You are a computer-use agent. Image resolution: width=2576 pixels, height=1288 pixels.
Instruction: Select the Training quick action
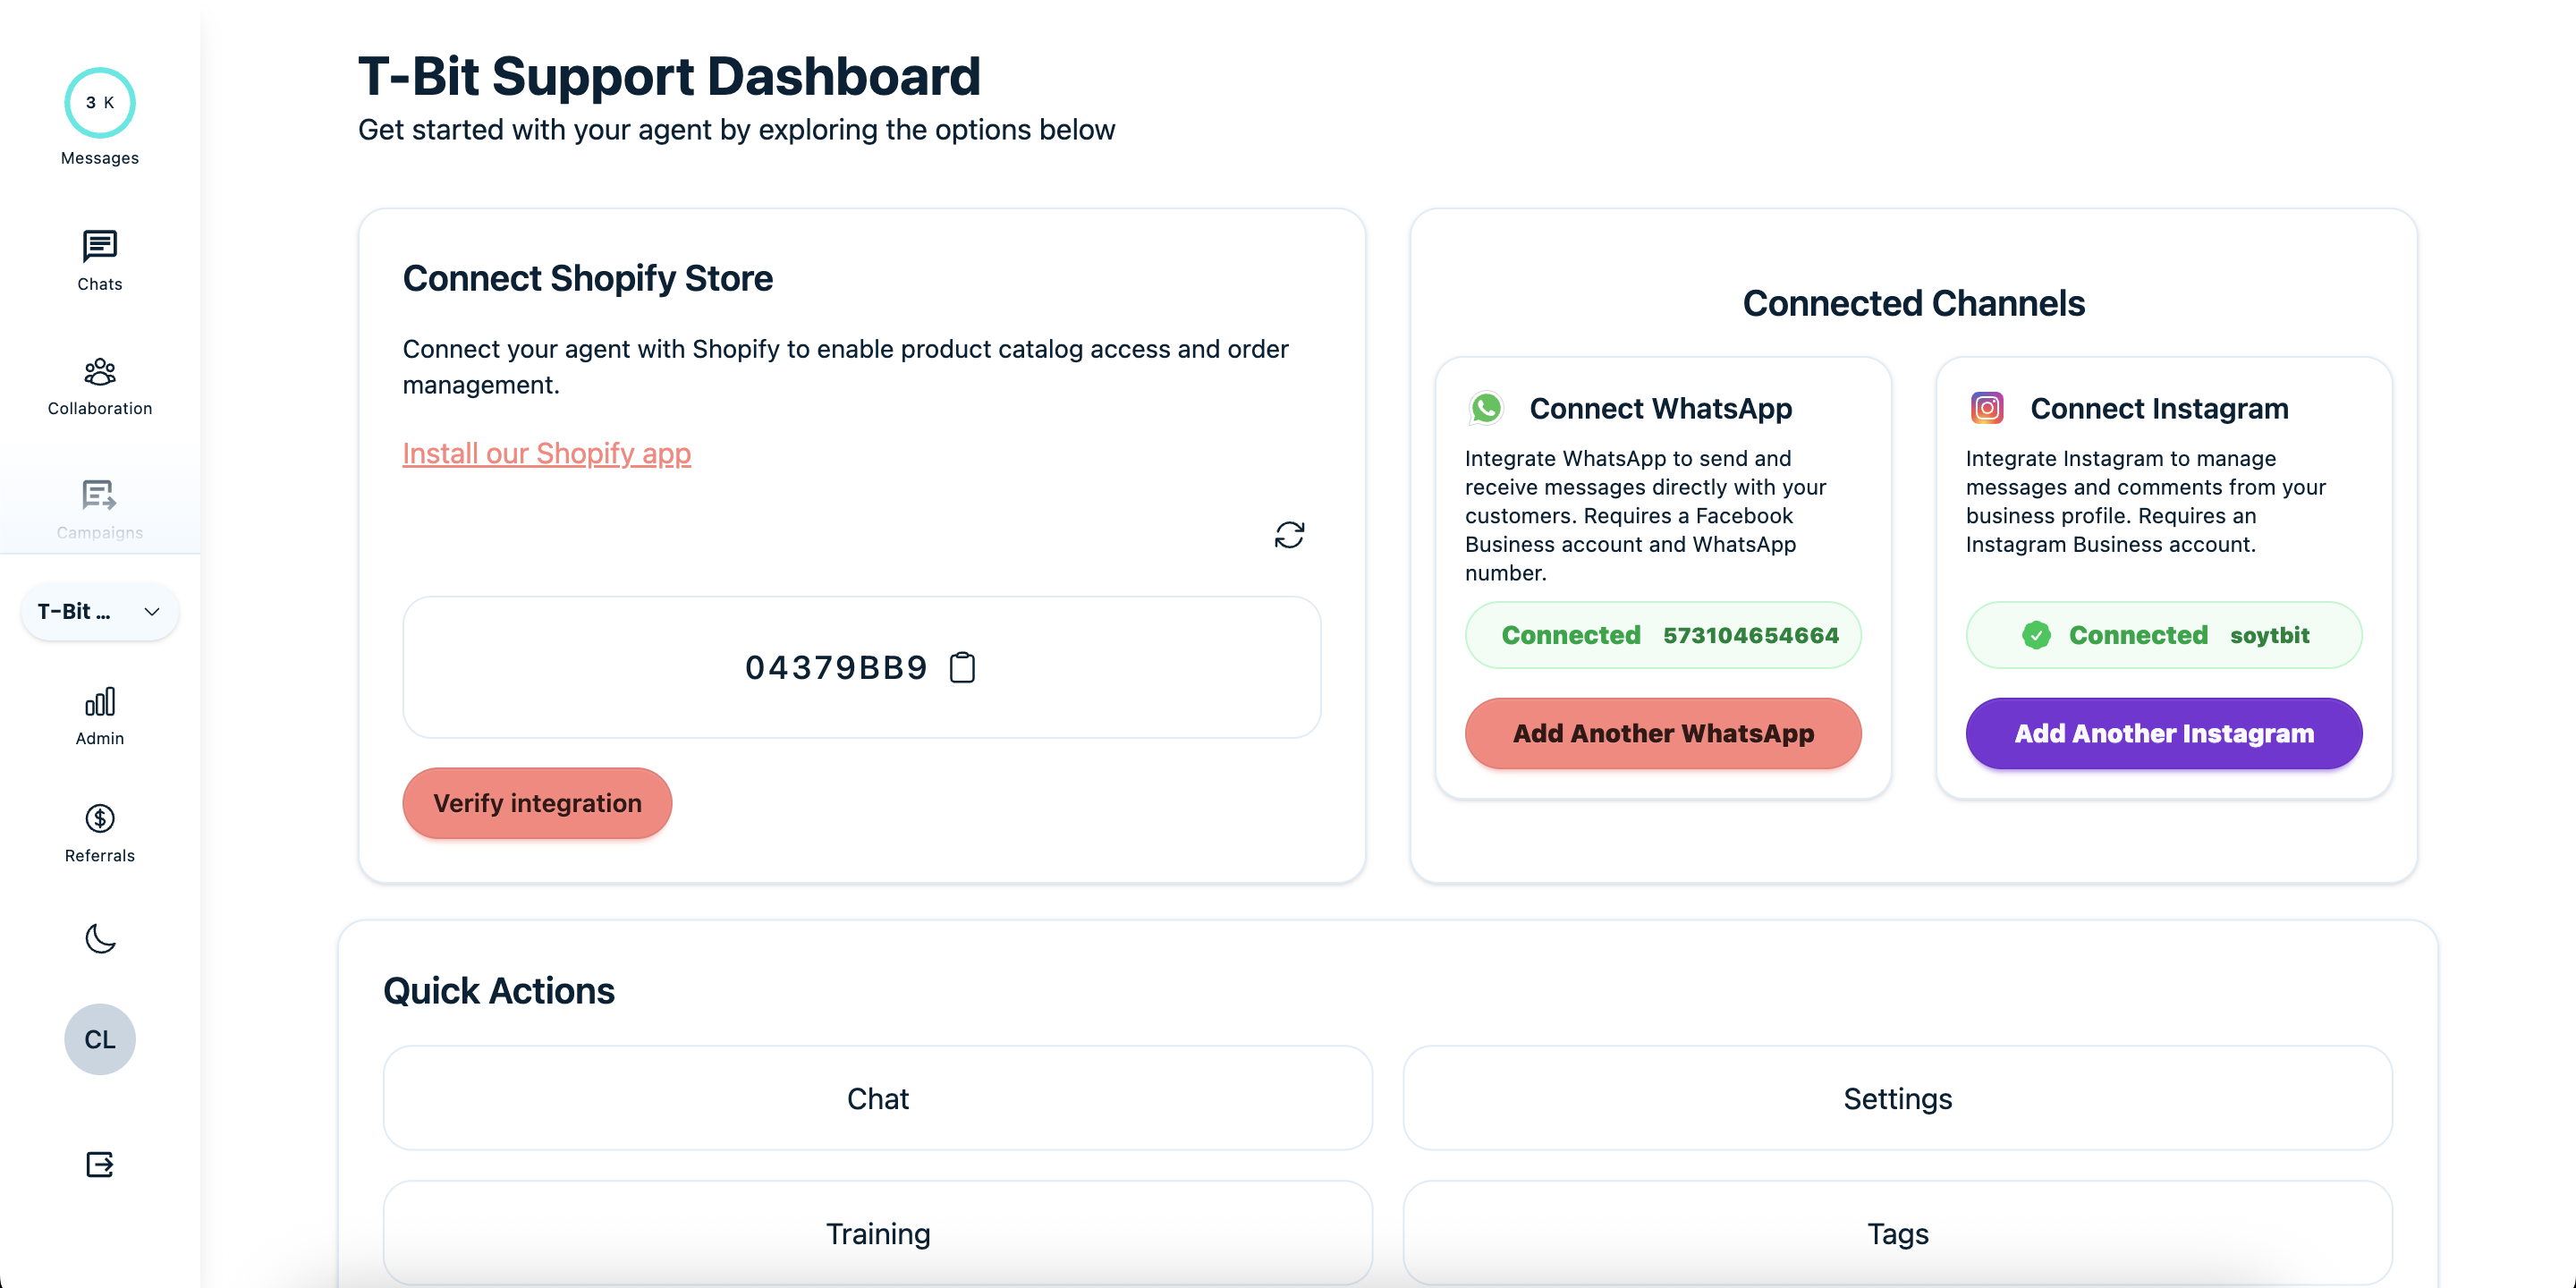877,1233
